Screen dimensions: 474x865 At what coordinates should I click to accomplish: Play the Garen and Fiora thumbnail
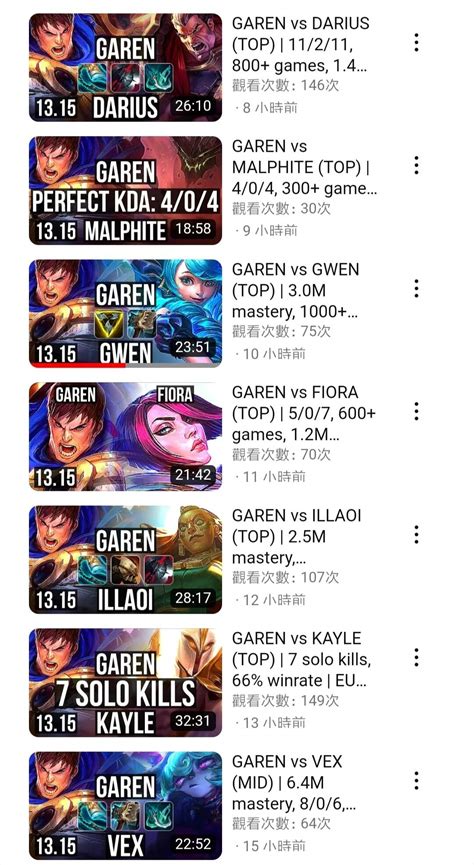pyautogui.click(x=125, y=436)
